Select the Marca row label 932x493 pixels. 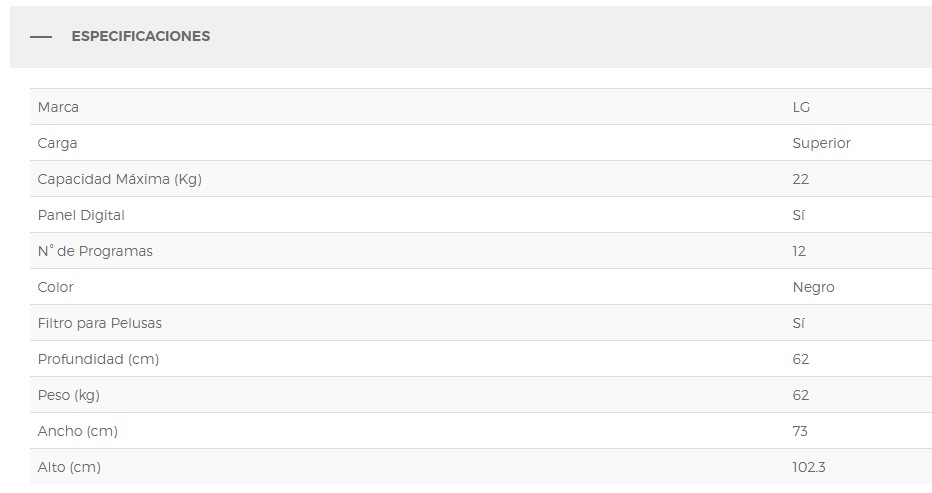tap(58, 107)
